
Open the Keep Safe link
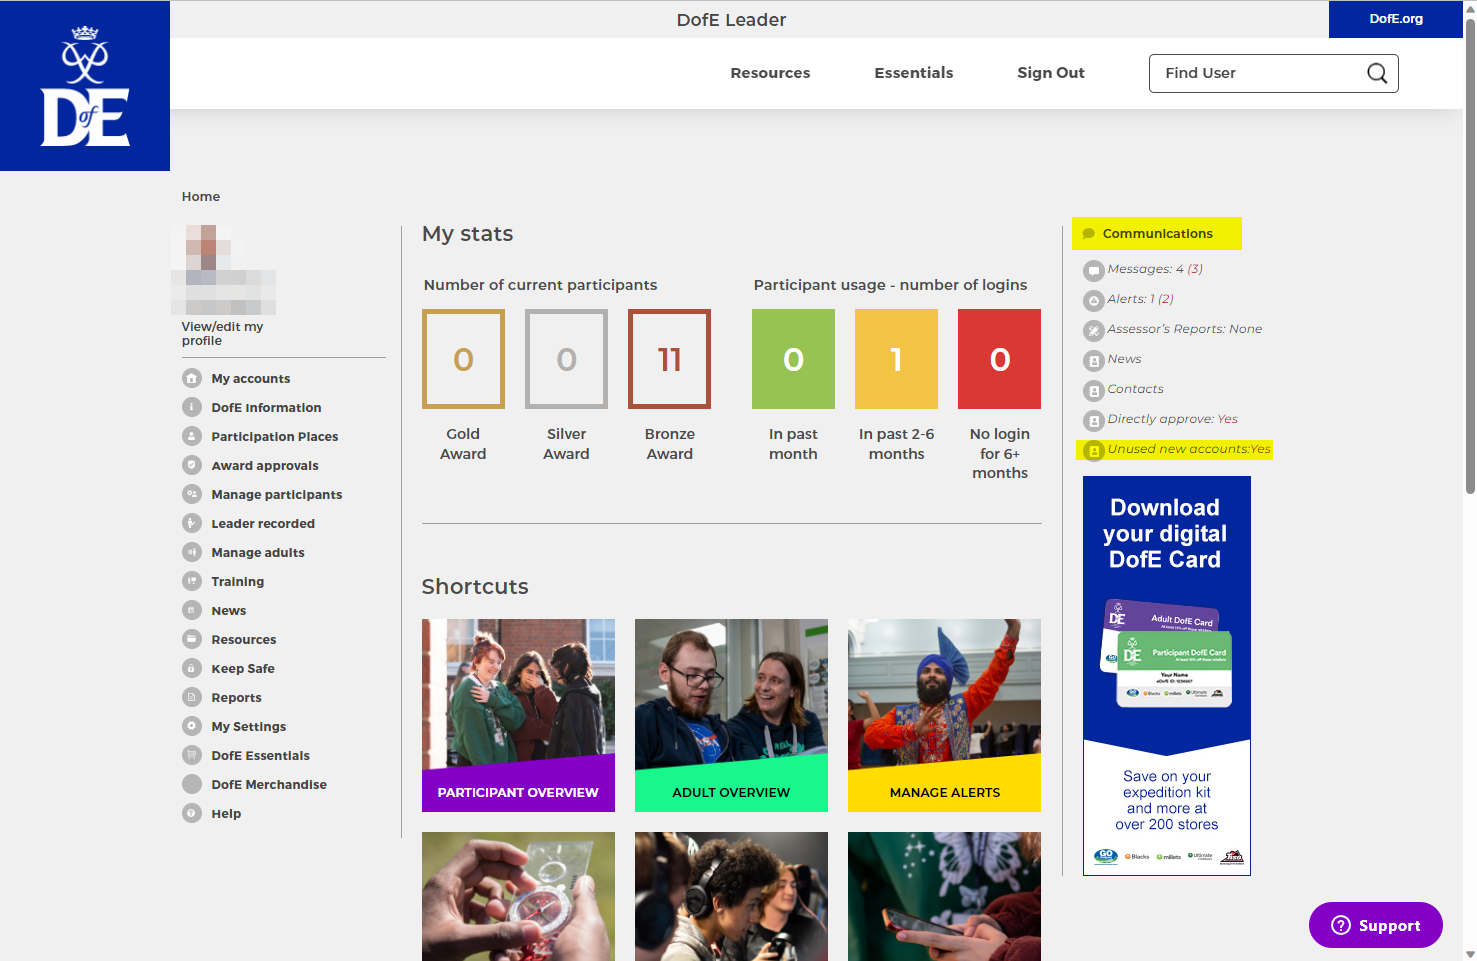tap(243, 669)
